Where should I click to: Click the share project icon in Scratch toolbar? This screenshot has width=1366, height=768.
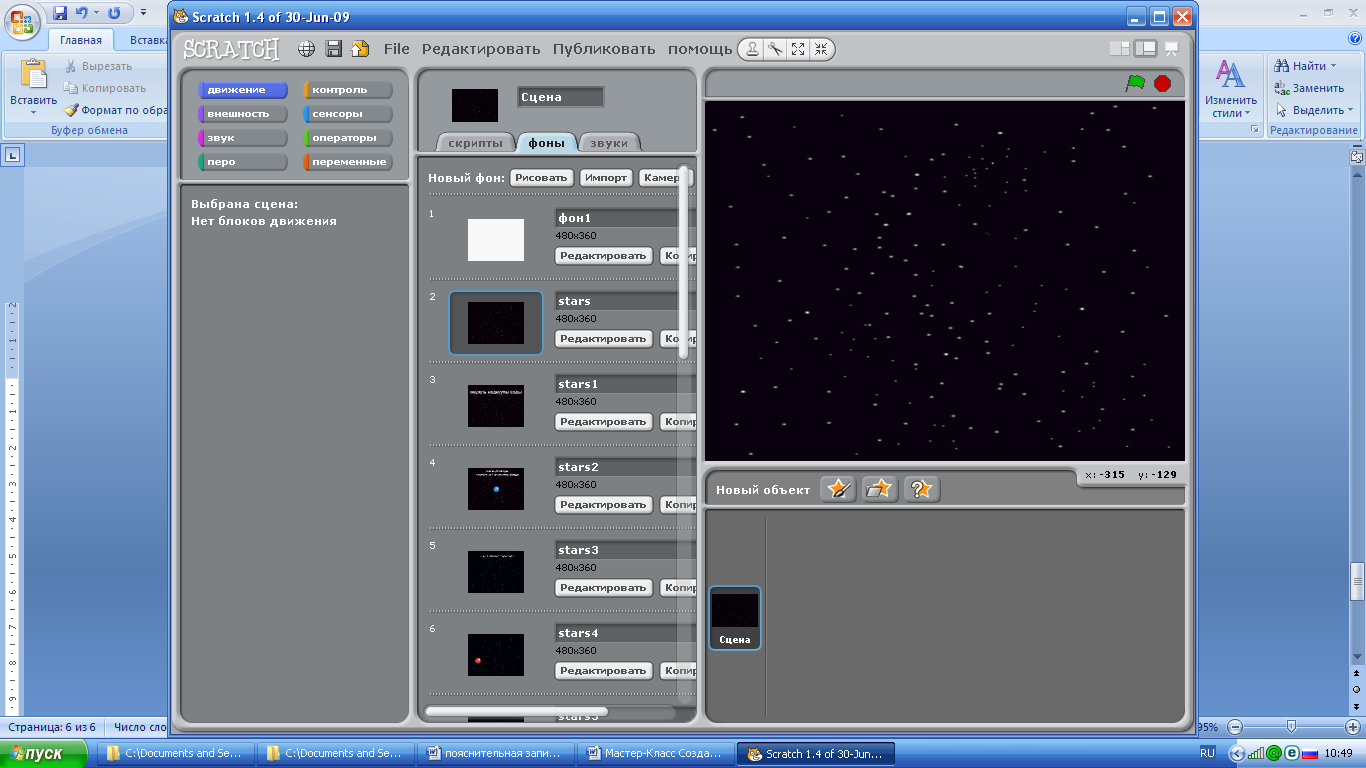pyautogui.click(x=360, y=49)
